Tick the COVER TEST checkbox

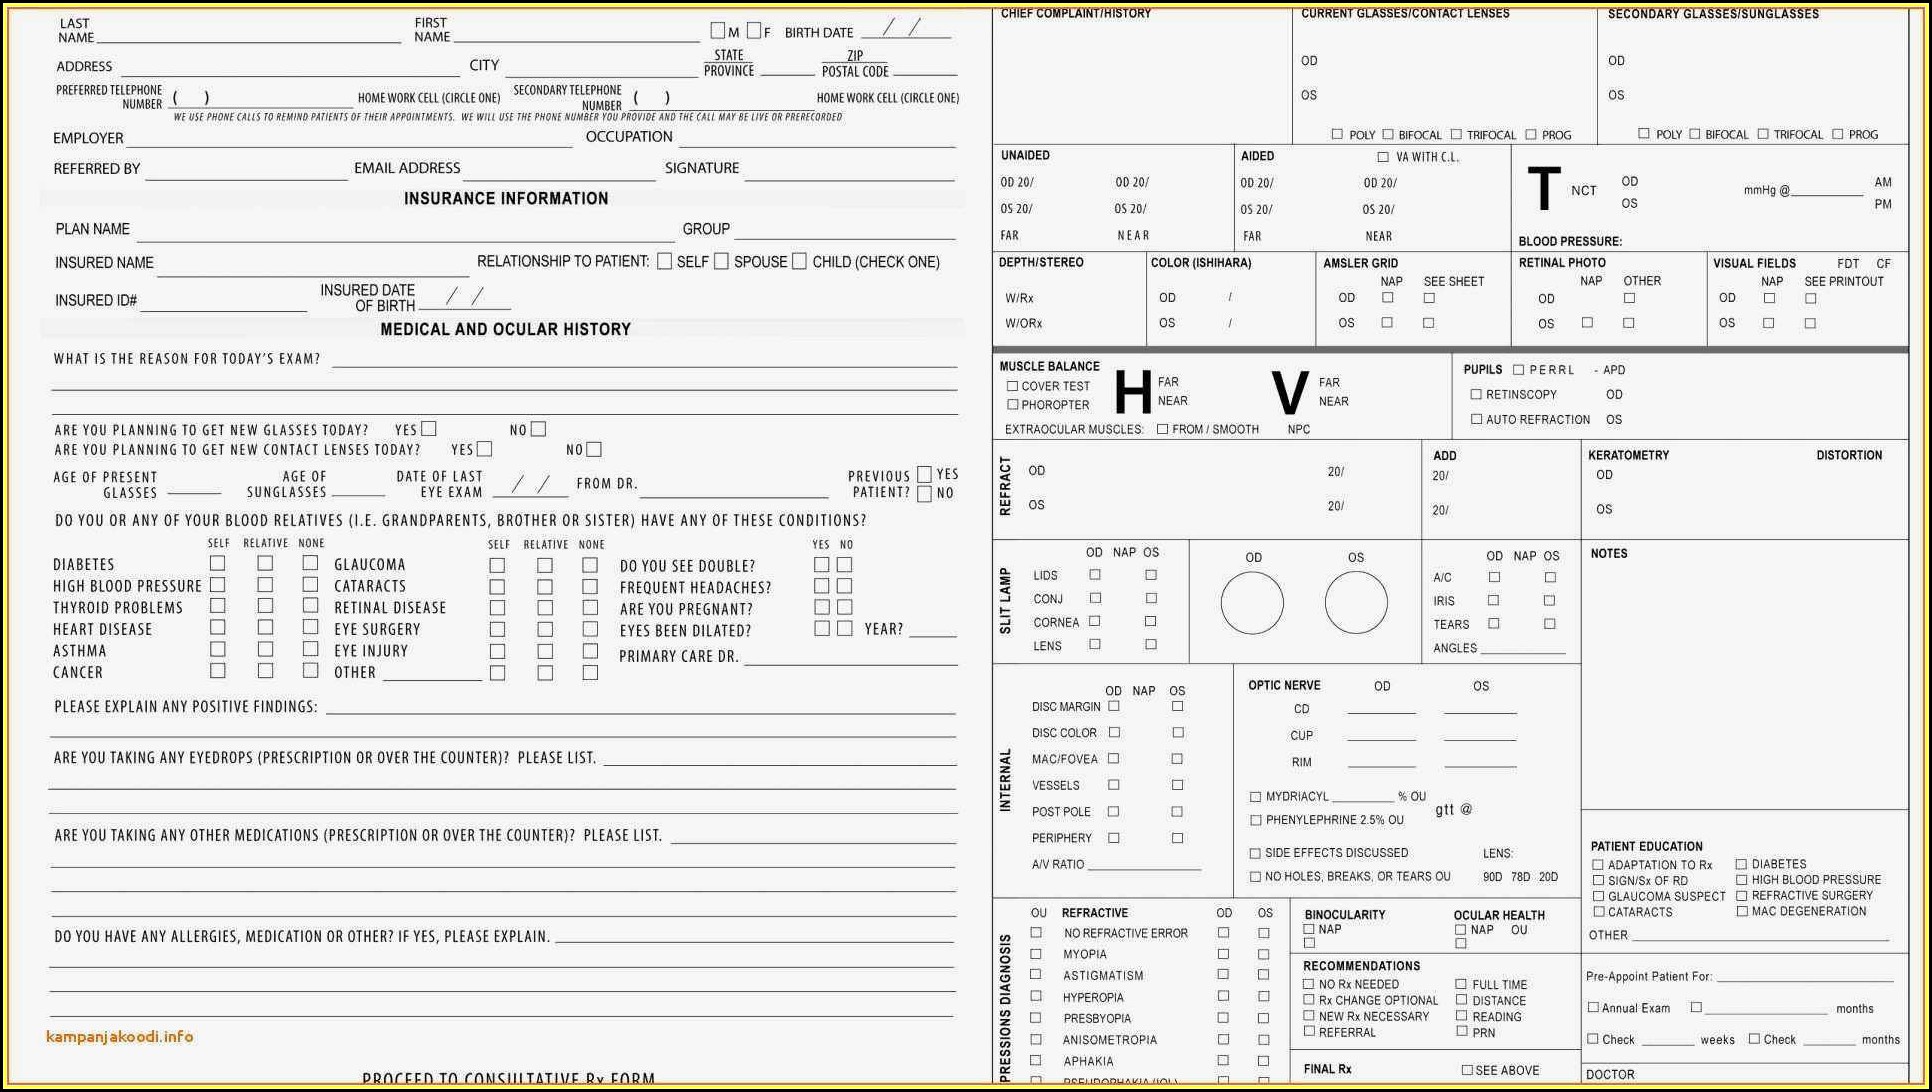pyautogui.click(x=1012, y=386)
